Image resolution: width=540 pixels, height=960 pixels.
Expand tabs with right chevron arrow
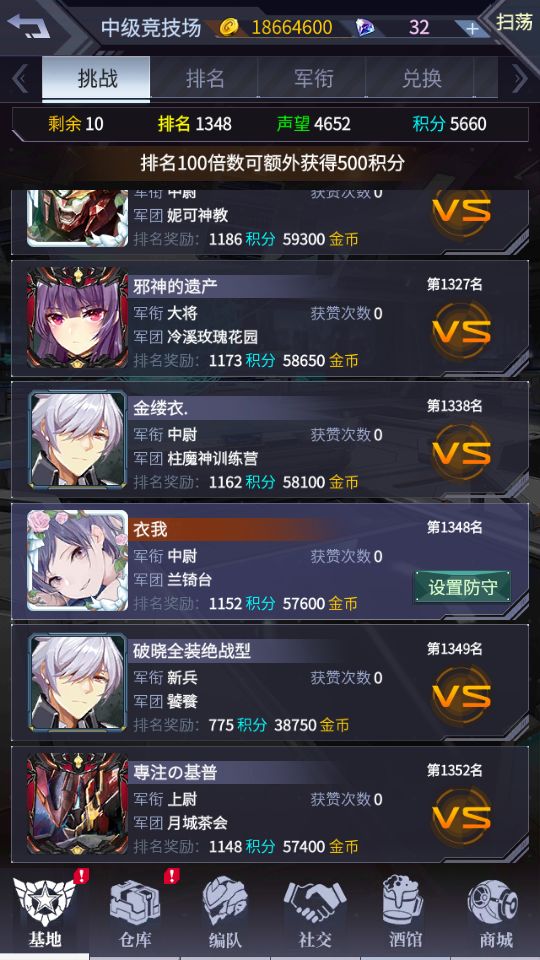pos(519,79)
